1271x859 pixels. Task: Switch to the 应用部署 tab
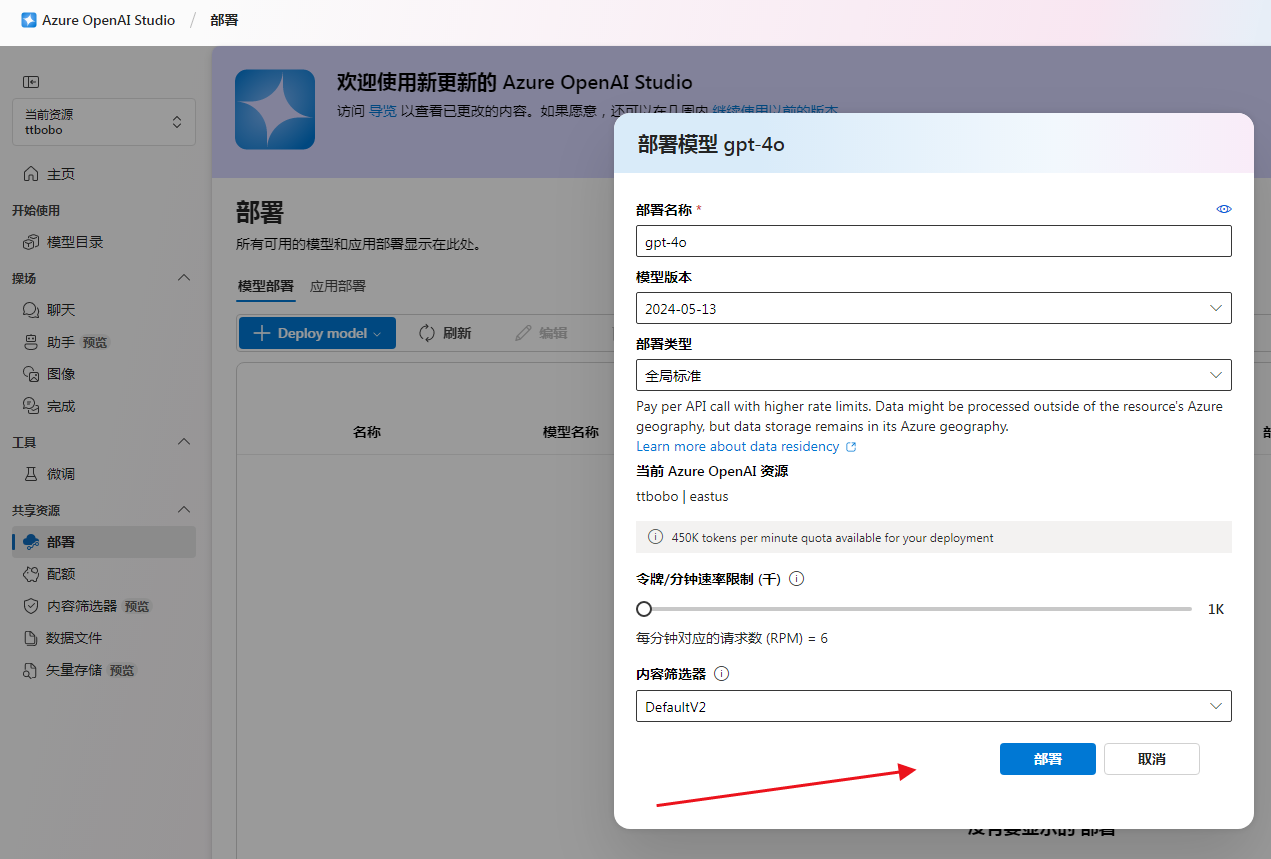click(338, 286)
